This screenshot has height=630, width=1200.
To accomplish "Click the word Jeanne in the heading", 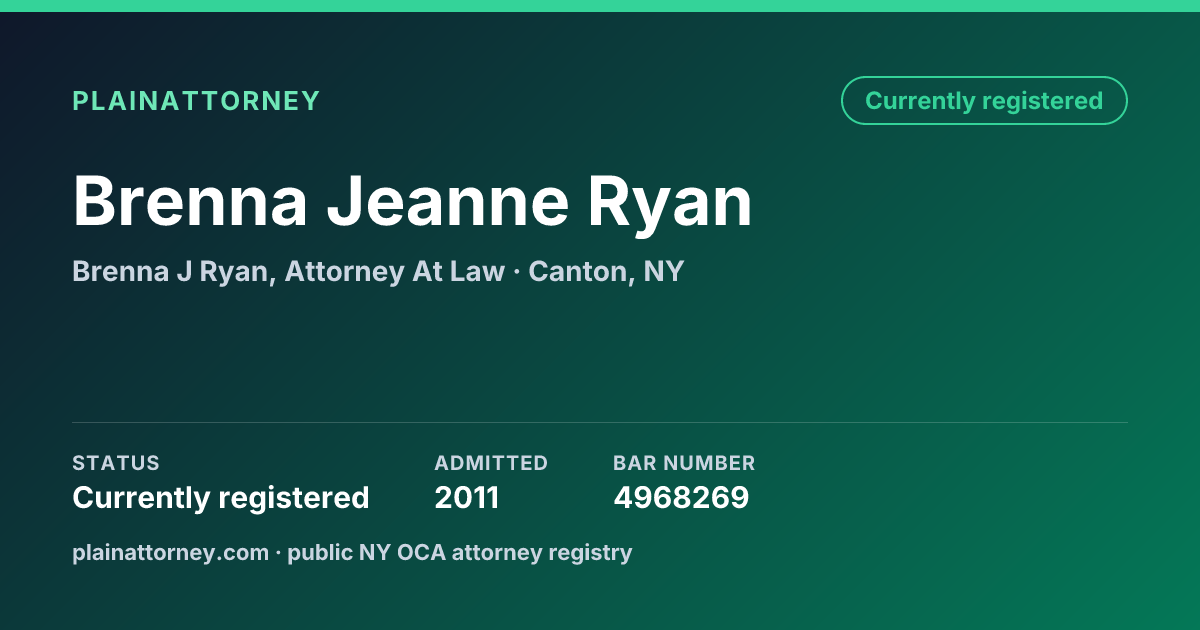I will 447,202.
